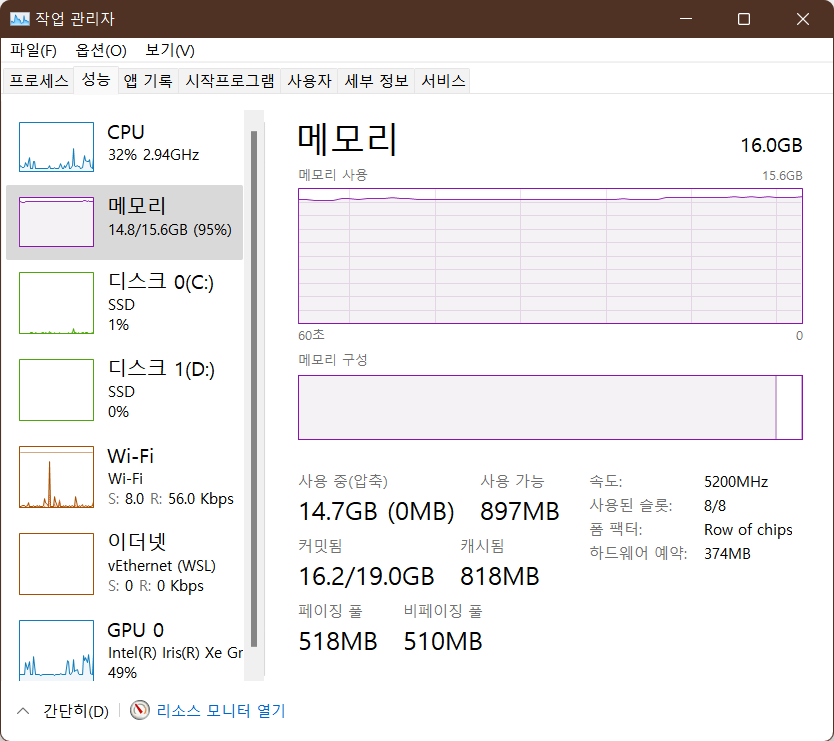Switch to the 프로세스 tab

[39, 81]
